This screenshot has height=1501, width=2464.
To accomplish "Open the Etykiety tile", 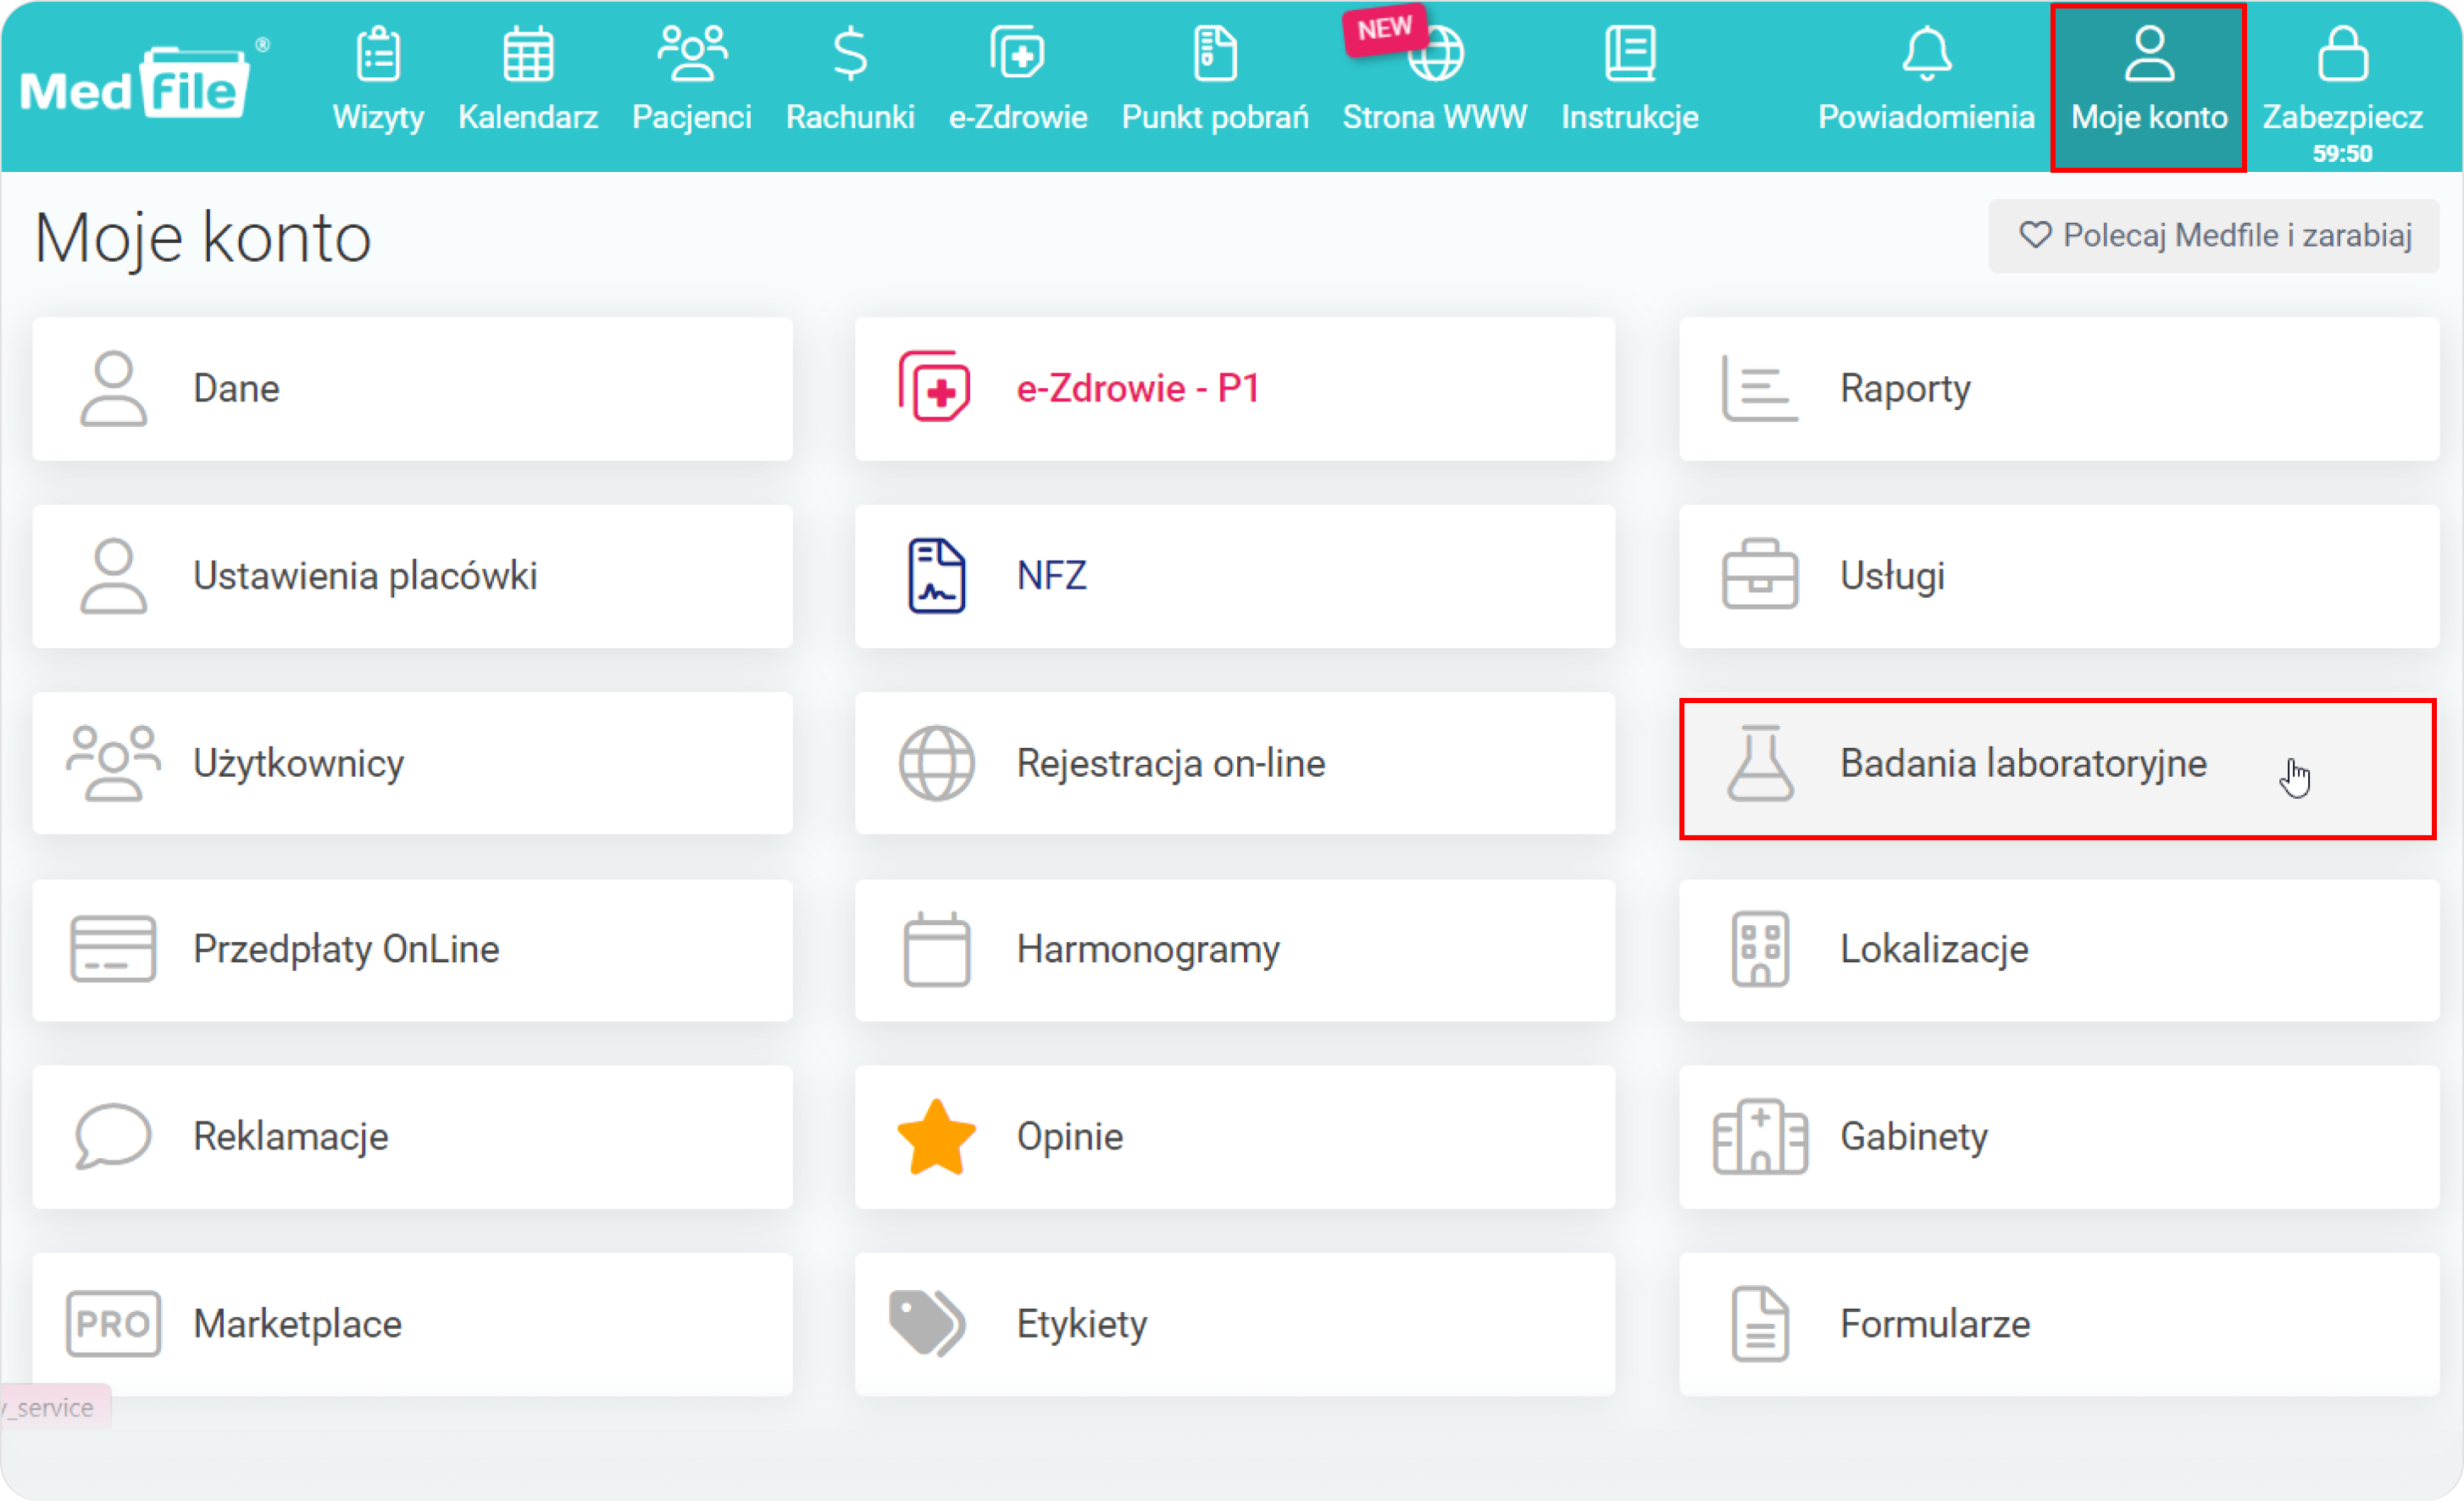I will coord(1235,1323).
